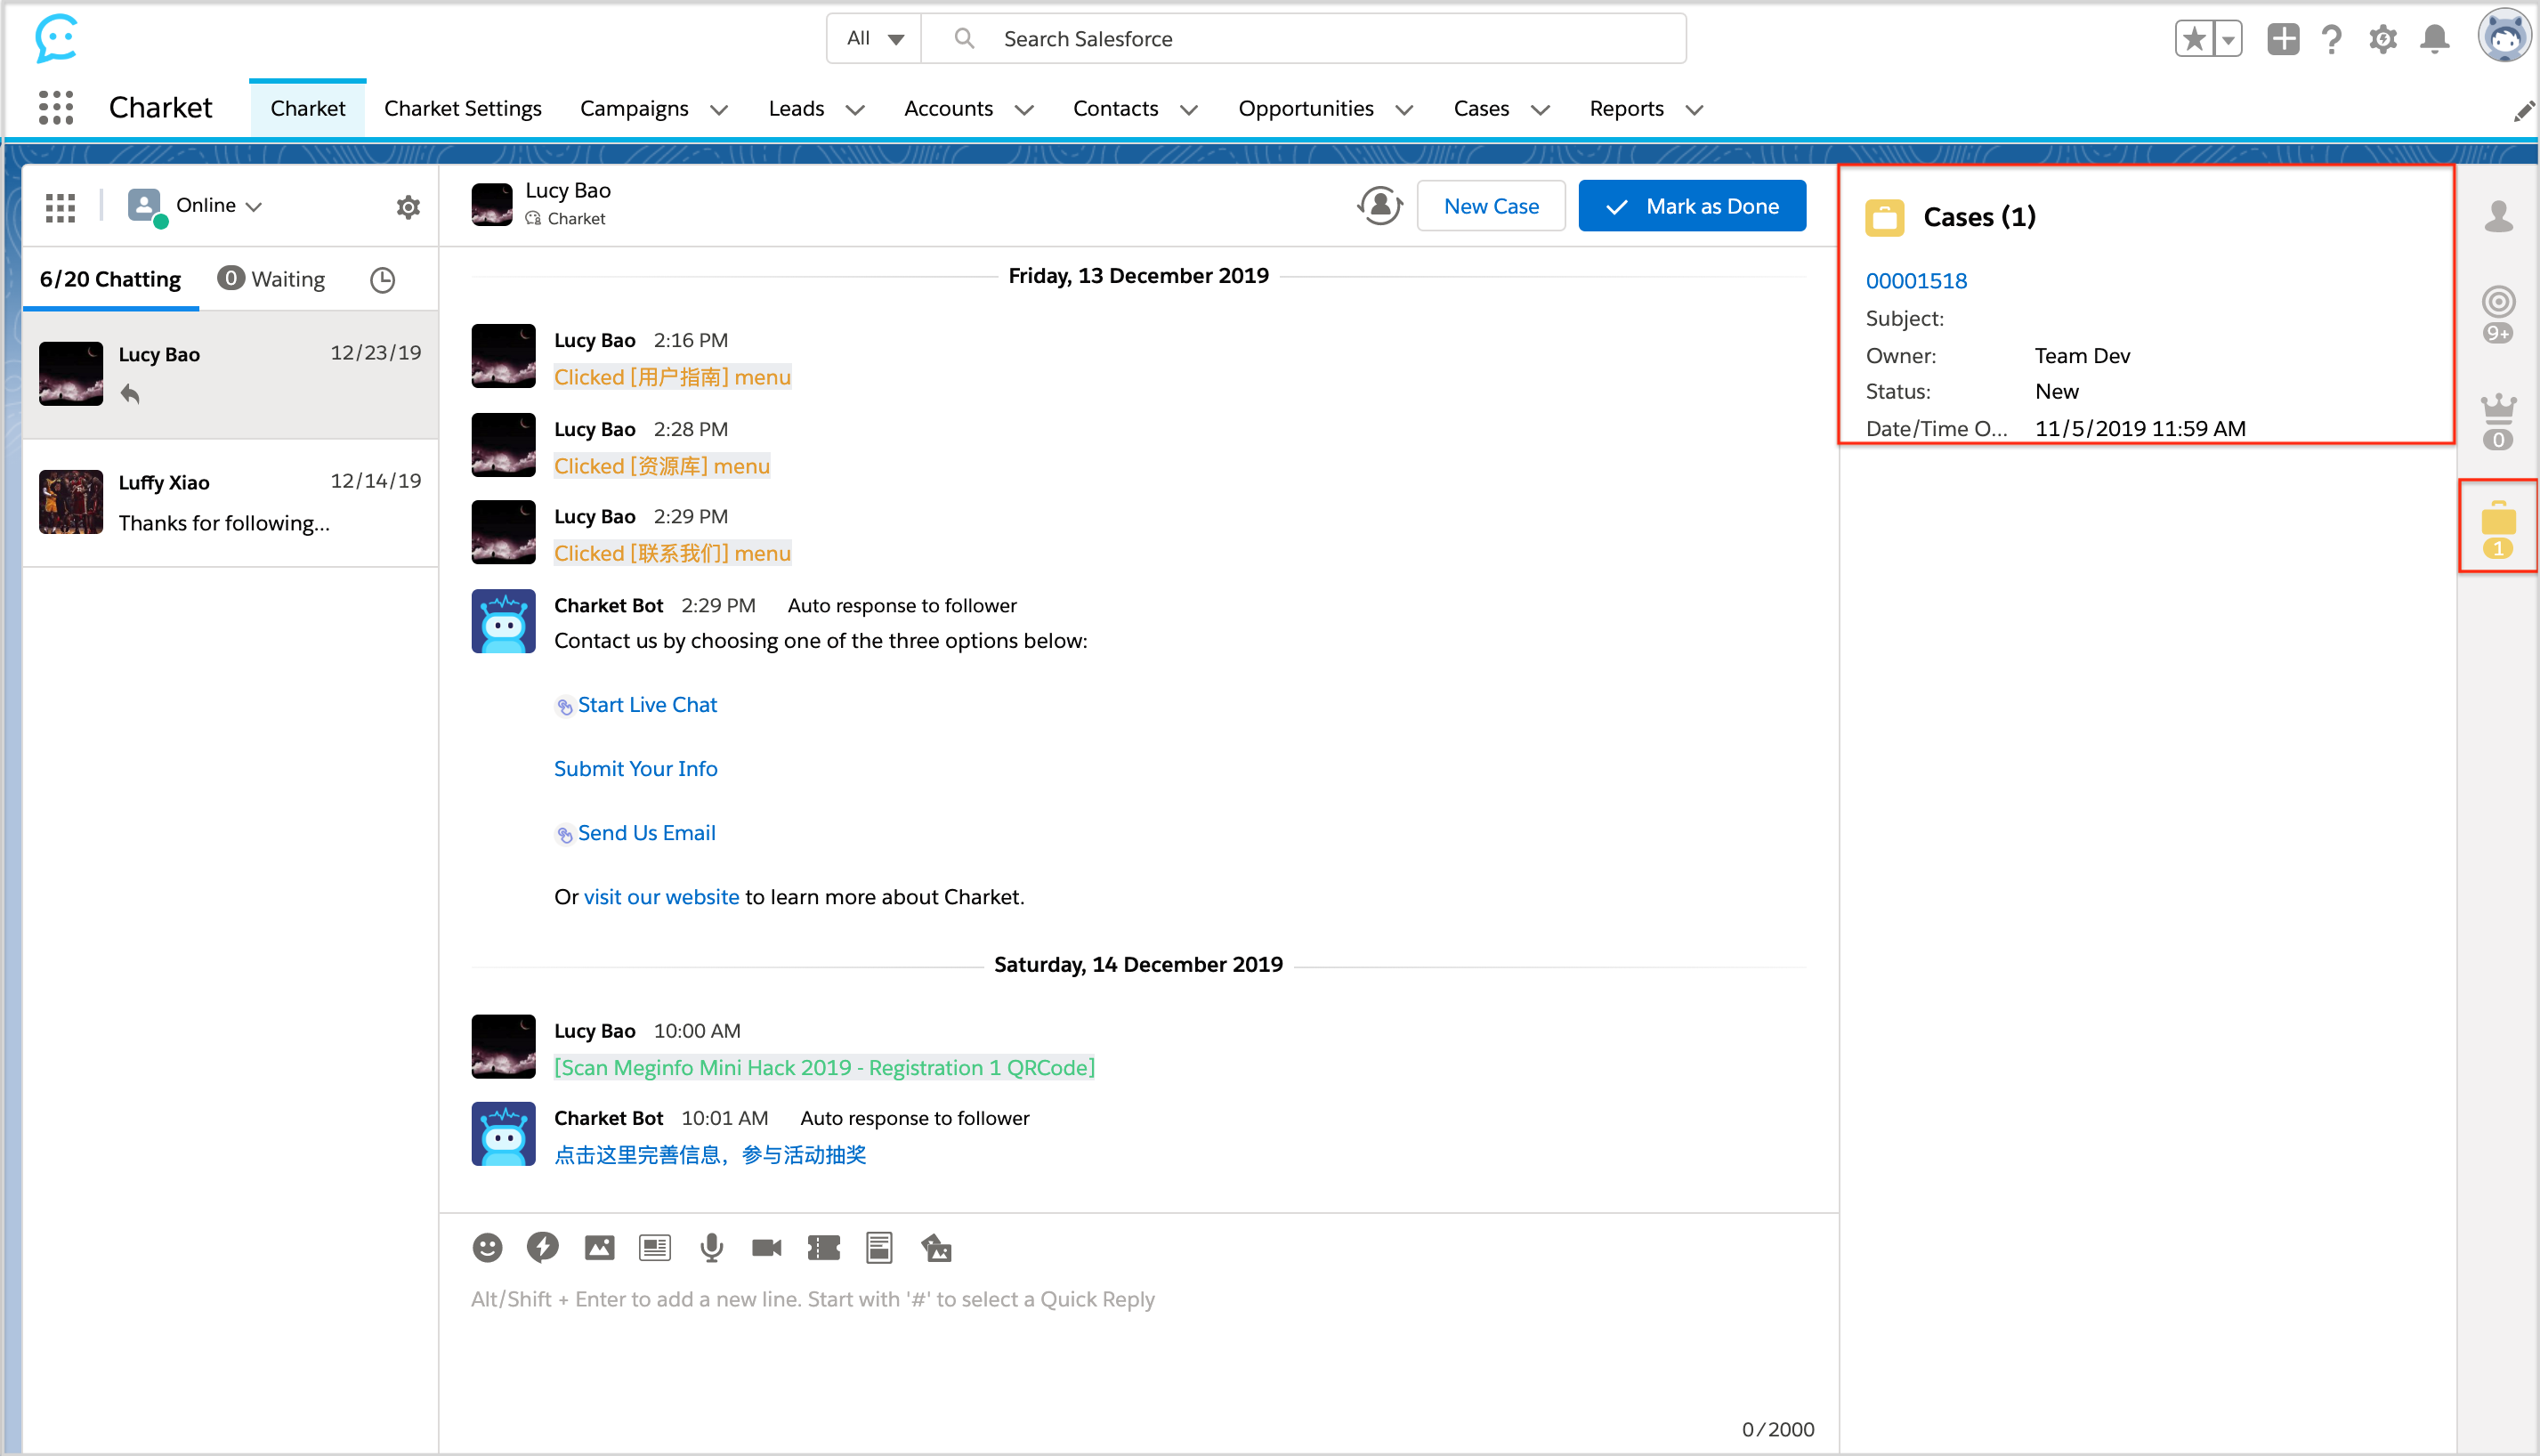Screen dimensions: 2540x1456
Task: Open the chat panel gear settings icon
Action: point(408,207)
